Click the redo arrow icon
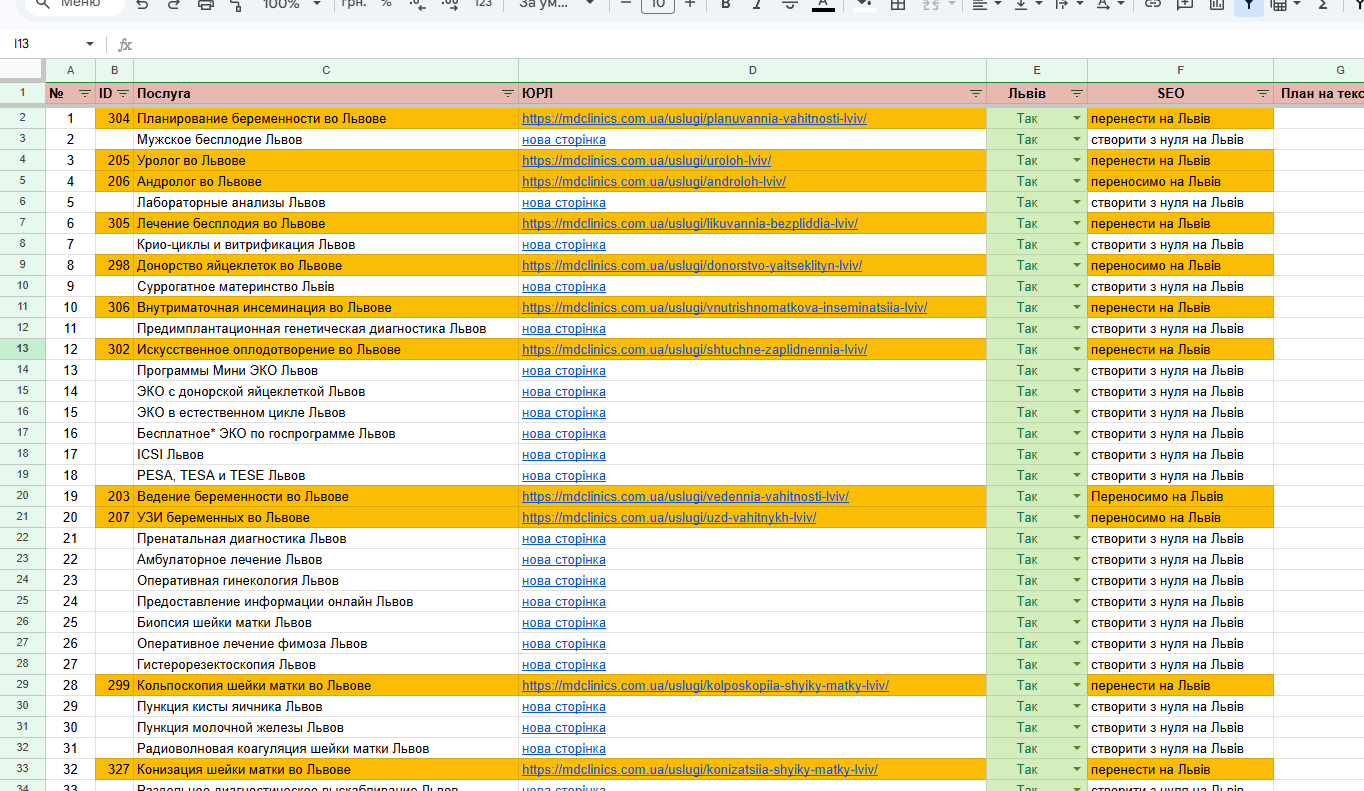1364x791 pixels. click(174, 5)
